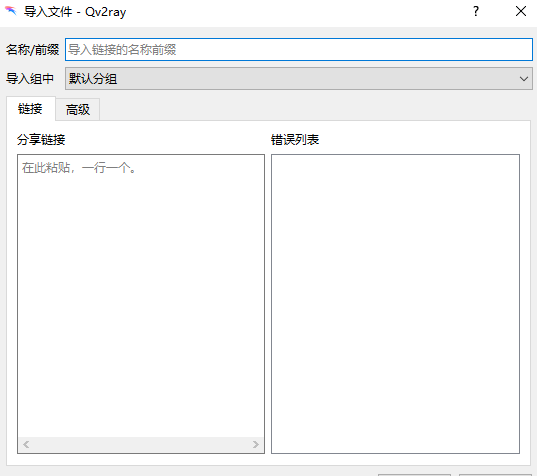The image size is (537, 476).
Task: Click the 名称/前缀 label text
Action: pyautogui.click(x=33, y=50)
